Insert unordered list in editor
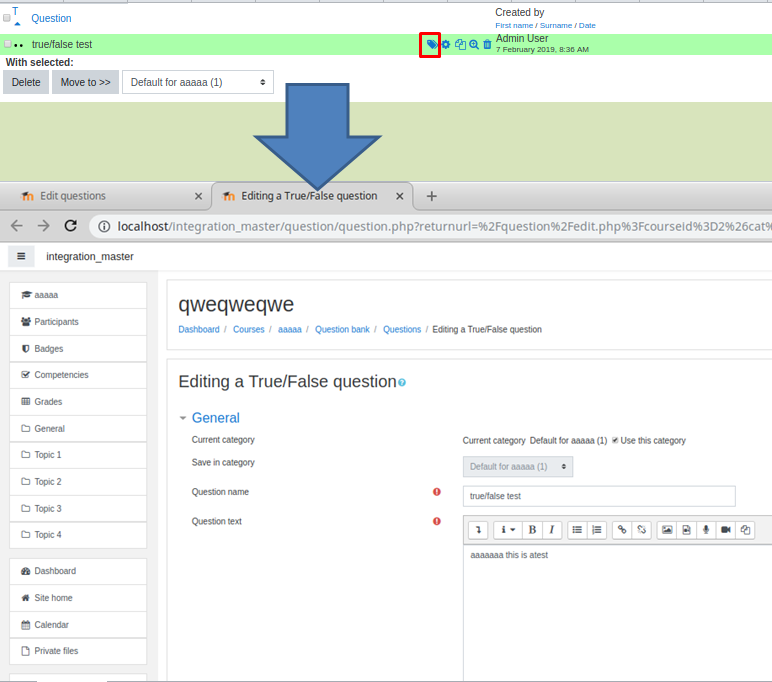 coord(577,530)
